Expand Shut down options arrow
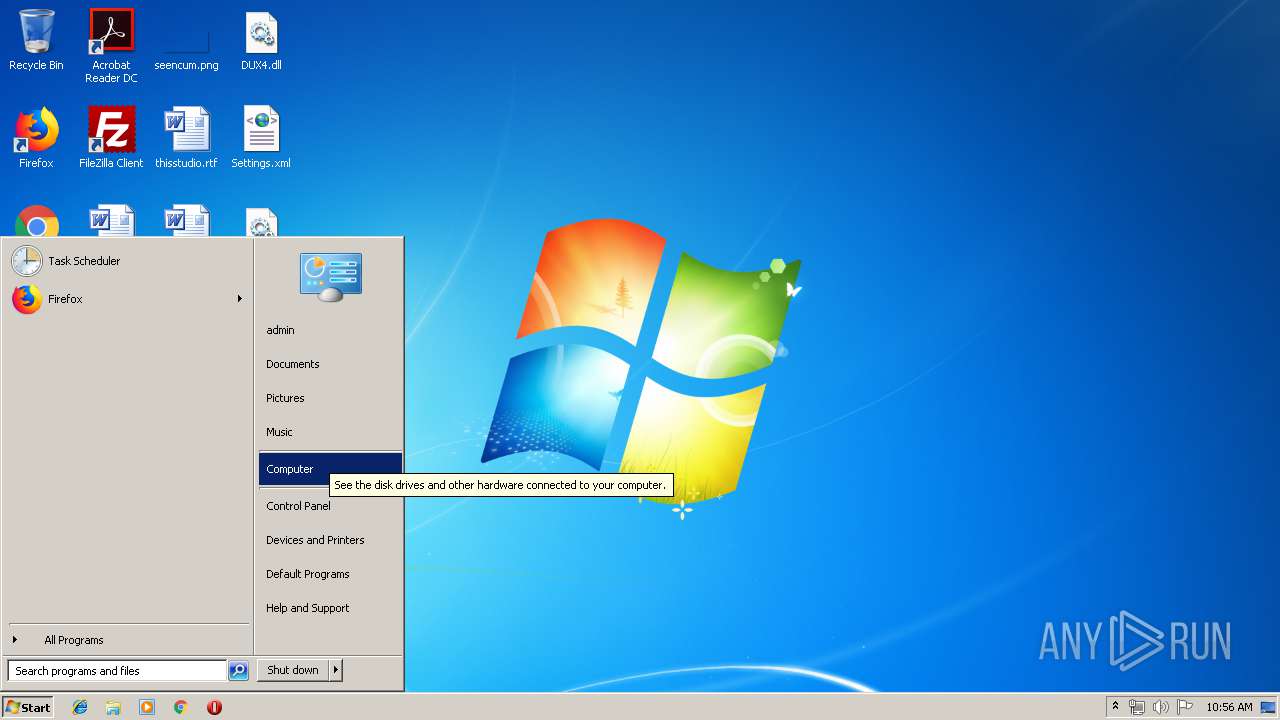The width and height of the screenshot is (1280, 720). click(336, 670)
